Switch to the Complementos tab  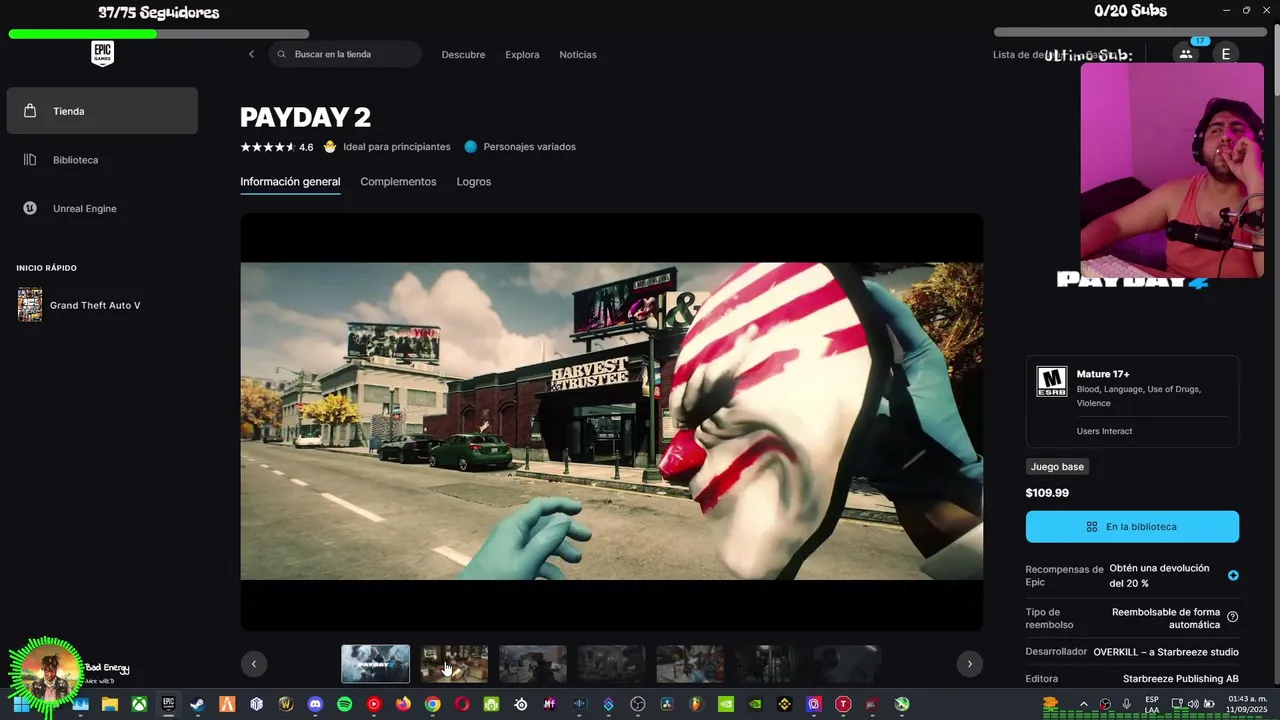[x=398, y=182]
